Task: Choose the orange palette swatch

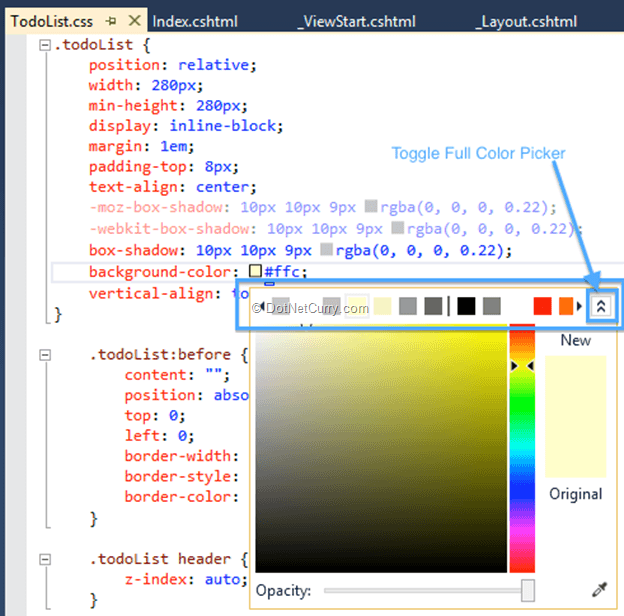Action: click(x=566, y=306)
